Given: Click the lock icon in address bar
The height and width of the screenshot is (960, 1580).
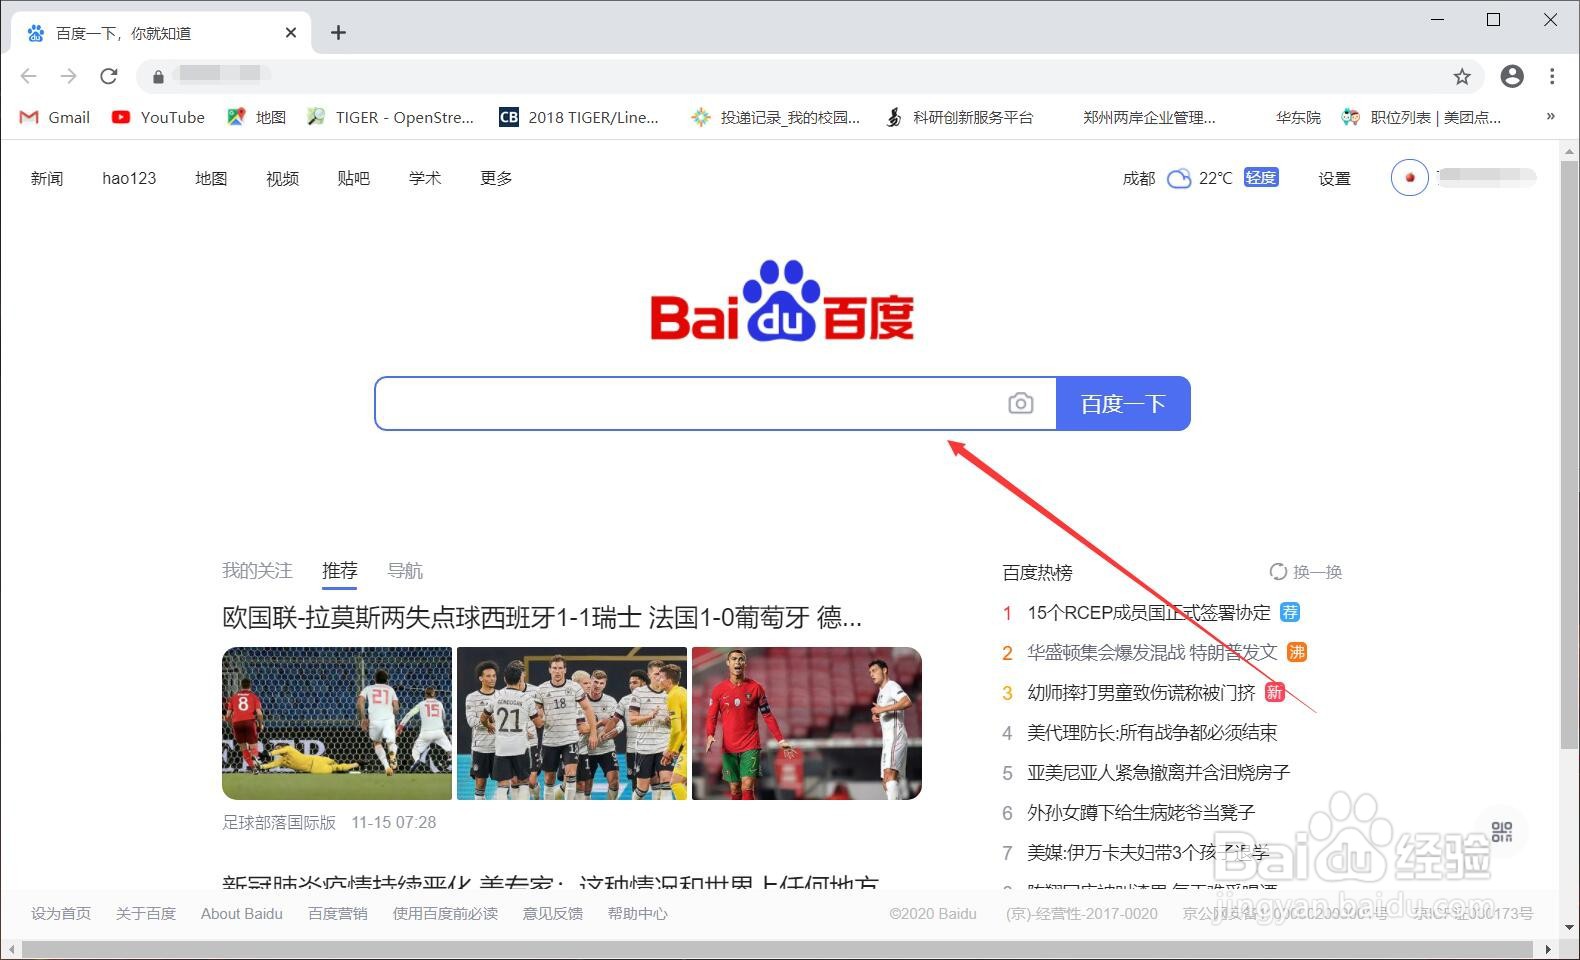Looking at the screenshot, I should [158, 76].
